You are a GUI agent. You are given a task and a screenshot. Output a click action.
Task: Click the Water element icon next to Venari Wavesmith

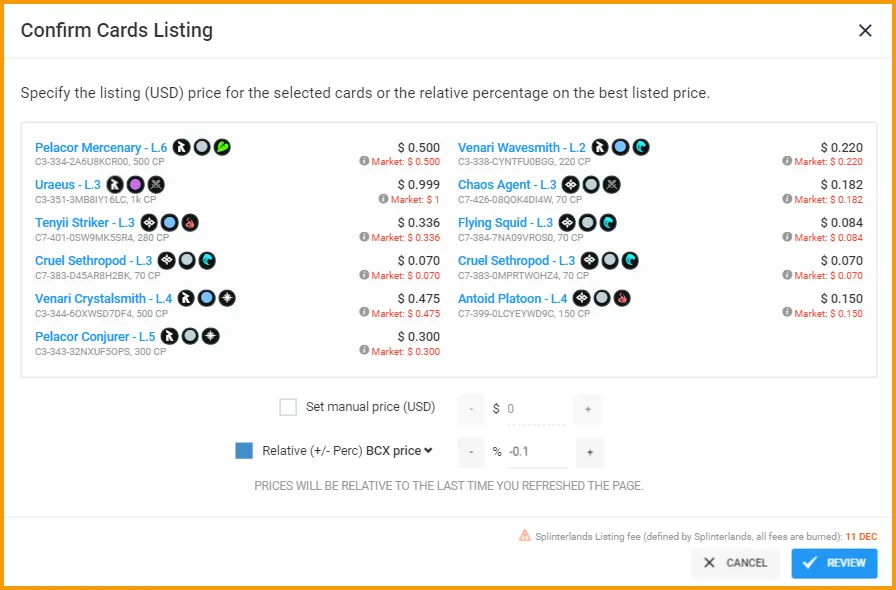point(641,148)
